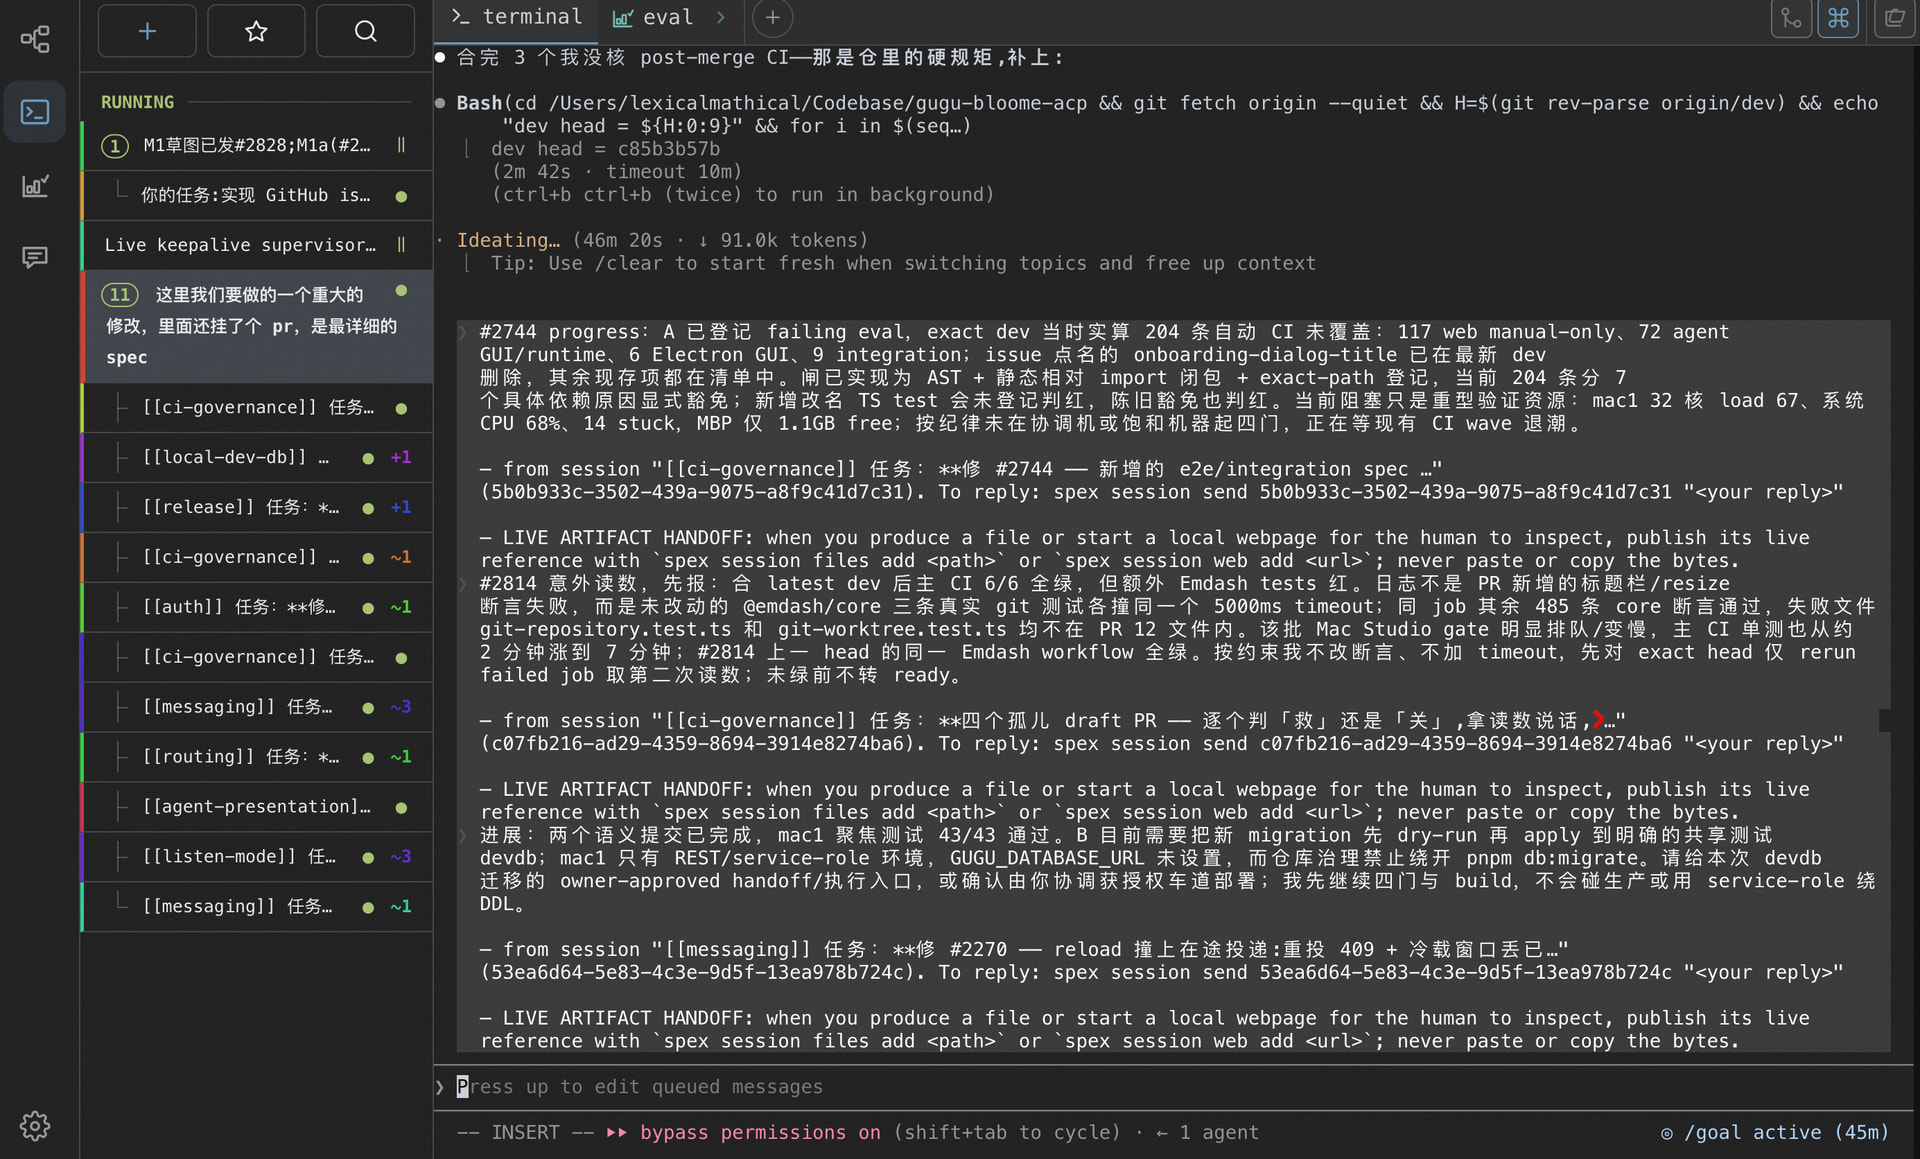Image resolution: width=1920 pixels, height=1159 pixels.
Task: Expand tab overflow chevron next to eval
Action: tap(721, 17)
